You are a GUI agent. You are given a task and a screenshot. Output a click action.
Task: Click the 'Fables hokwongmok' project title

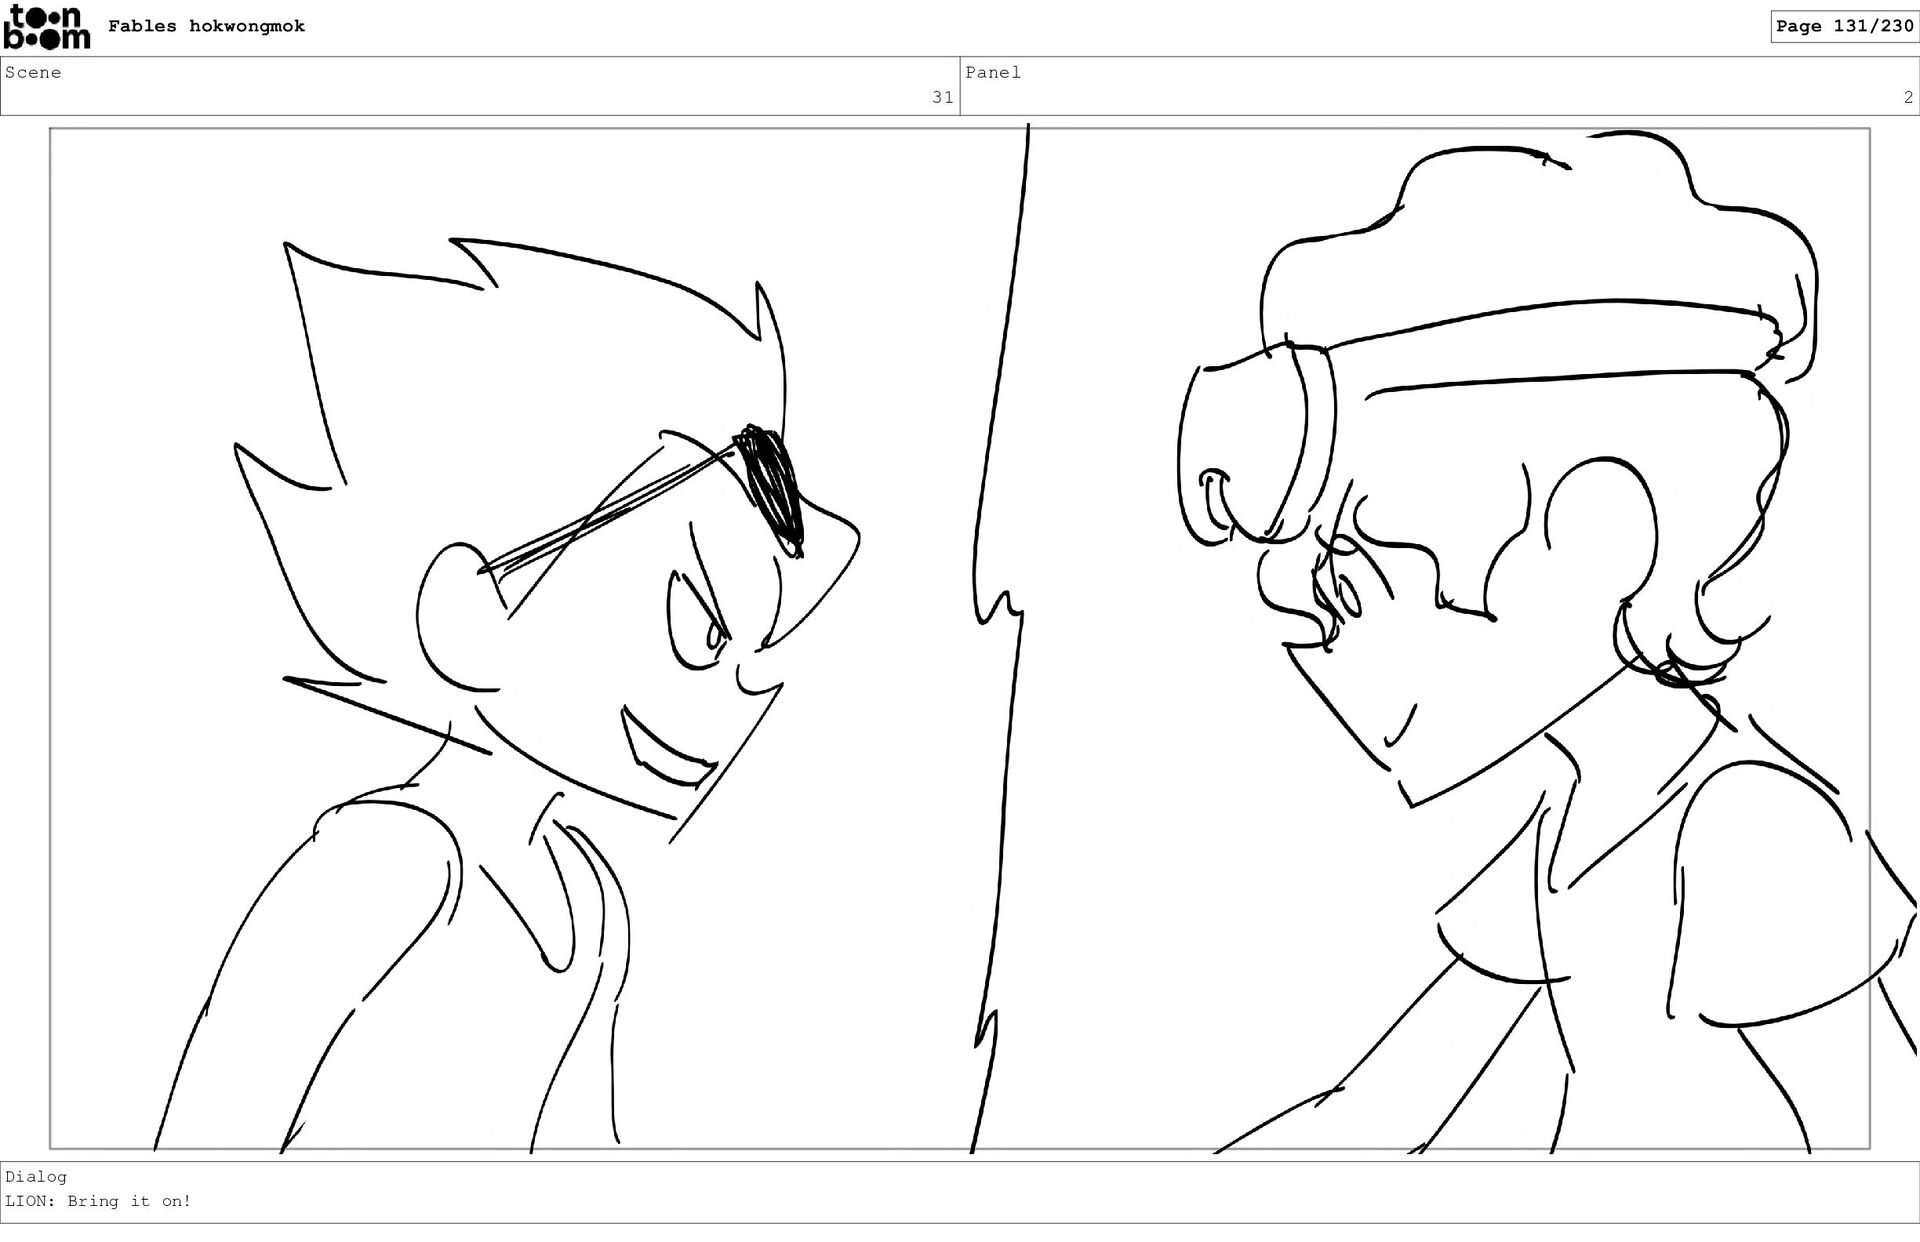click(x=206, y=26)
